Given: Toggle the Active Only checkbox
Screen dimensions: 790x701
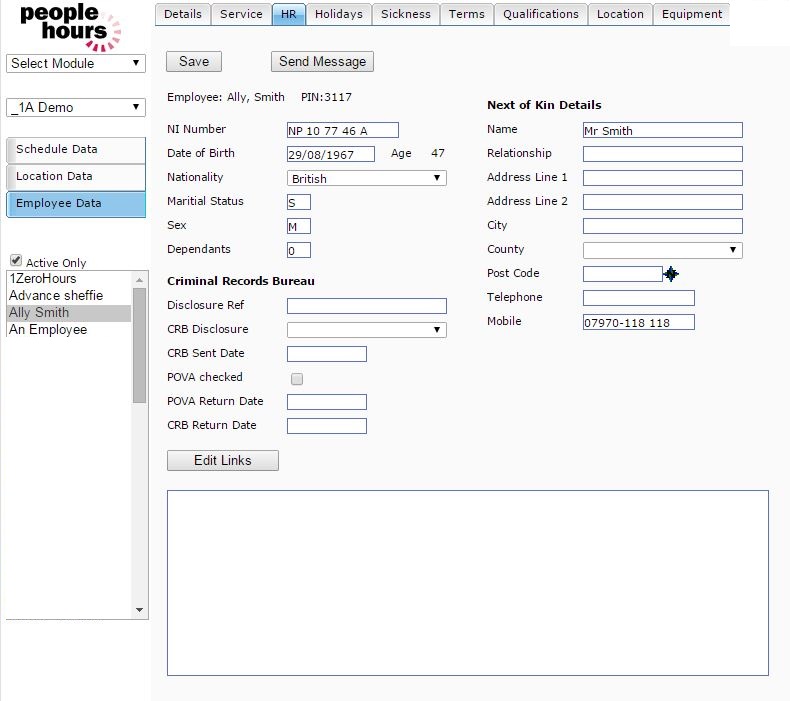Looking at the screenshot, I should tap(15, 261).
